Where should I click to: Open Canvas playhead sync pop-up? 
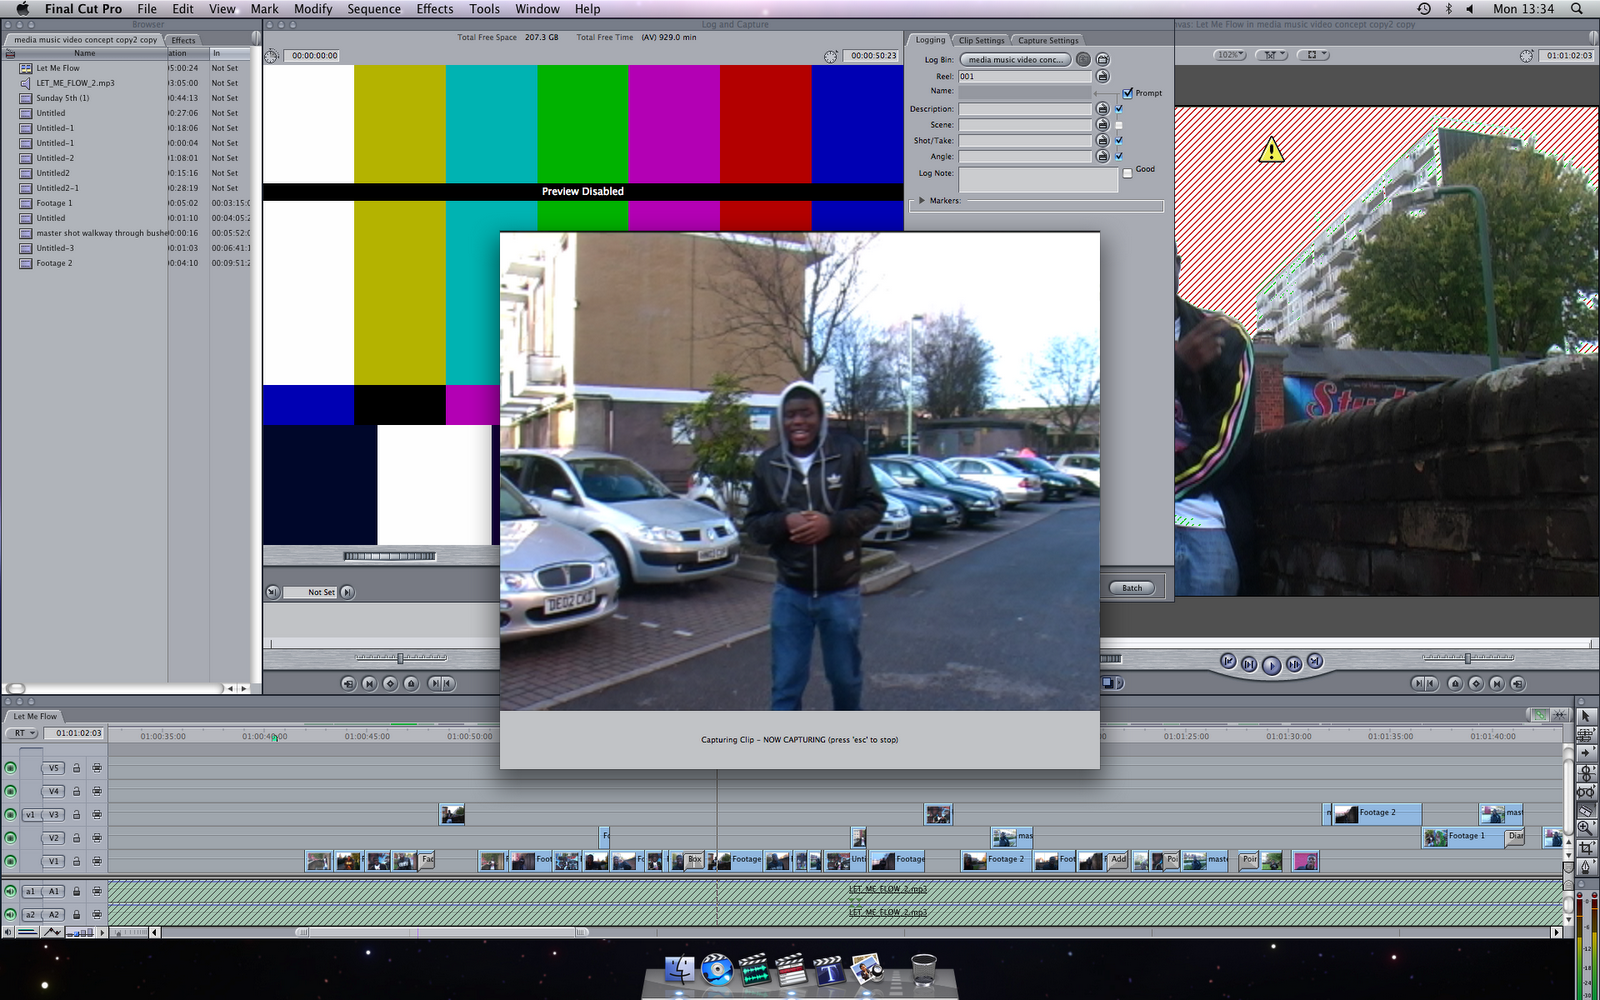pyautogui.click(x=1271, y=55)
